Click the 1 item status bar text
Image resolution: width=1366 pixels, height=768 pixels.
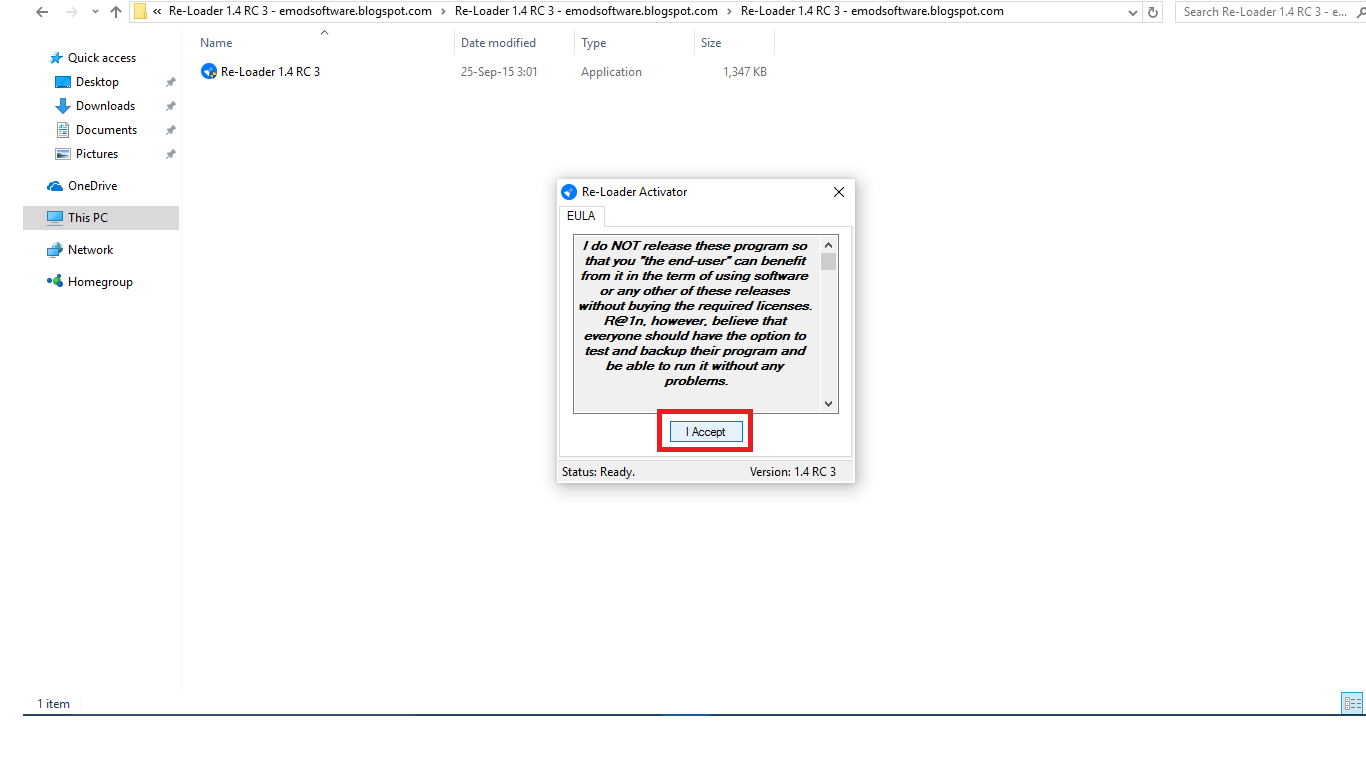click(54, 704)
